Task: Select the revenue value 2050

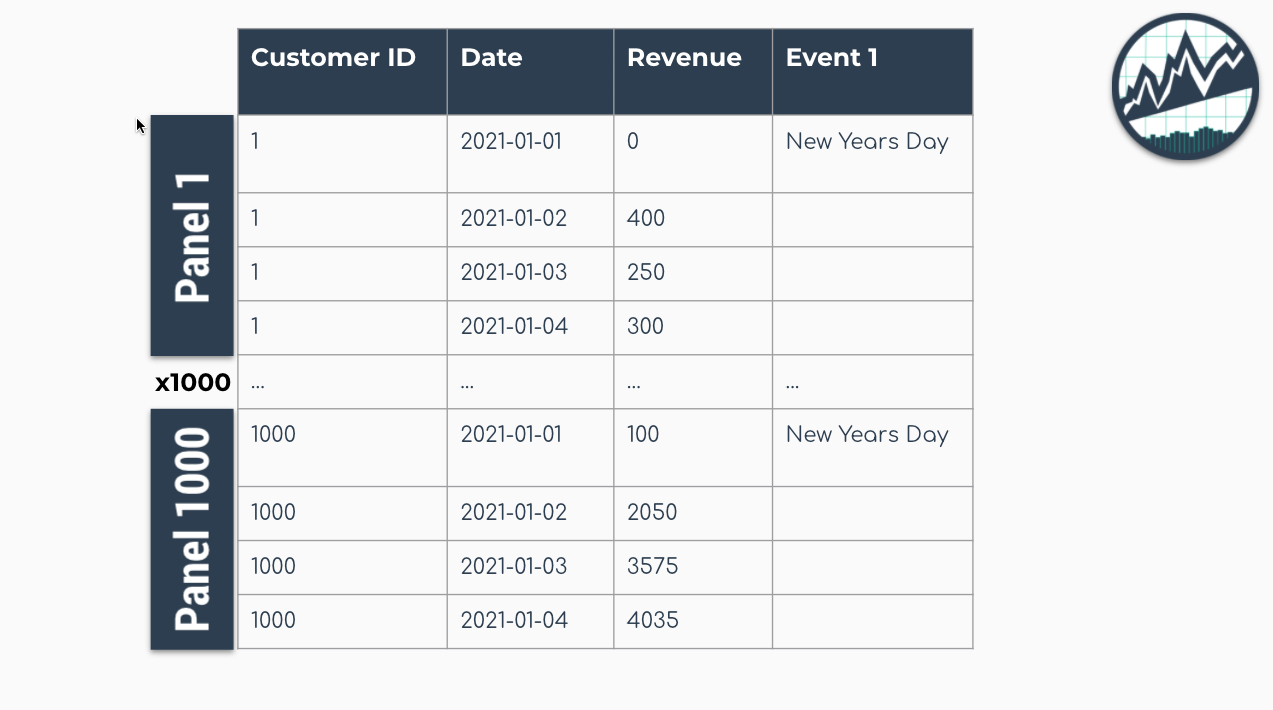Action: pyautogui.click(x=652, y=513)
